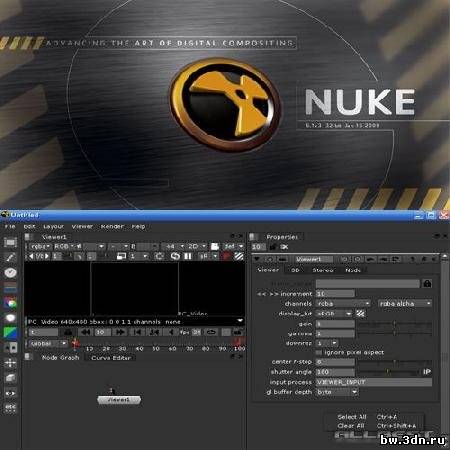Viewport: 450px width, 450px height.
Task: Open the global timeline range dropdown
Action: click(x=48, y=343)
